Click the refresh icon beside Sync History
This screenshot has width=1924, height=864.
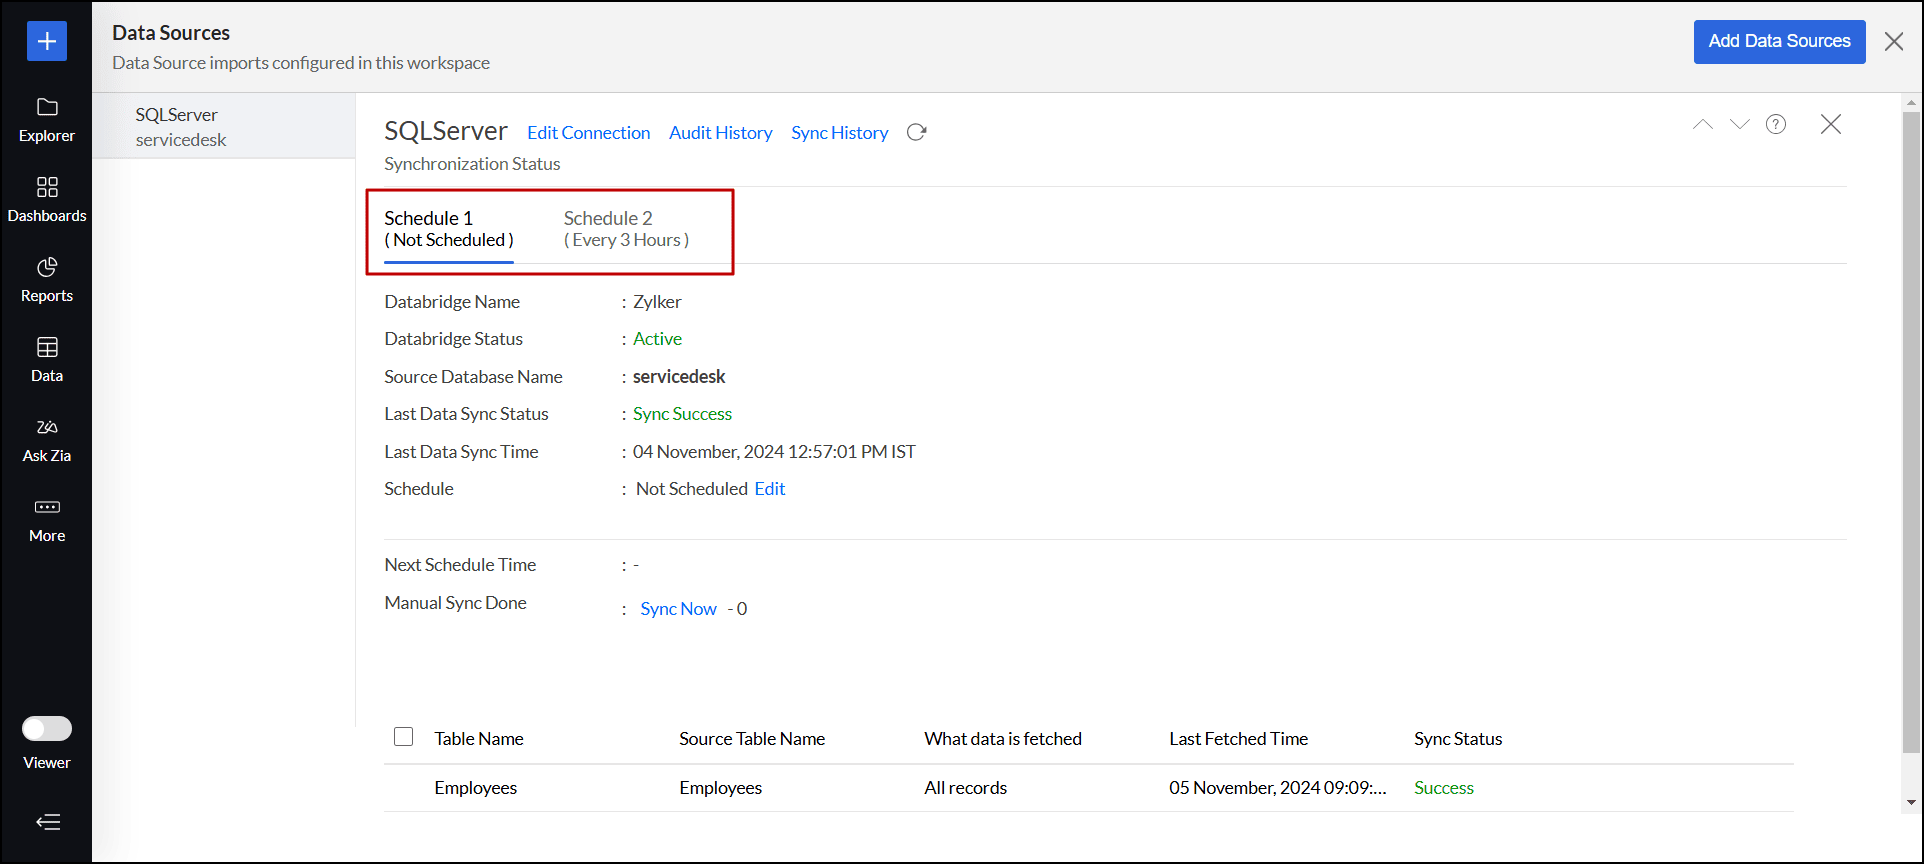pyautogui.click(x=916, y=133)
